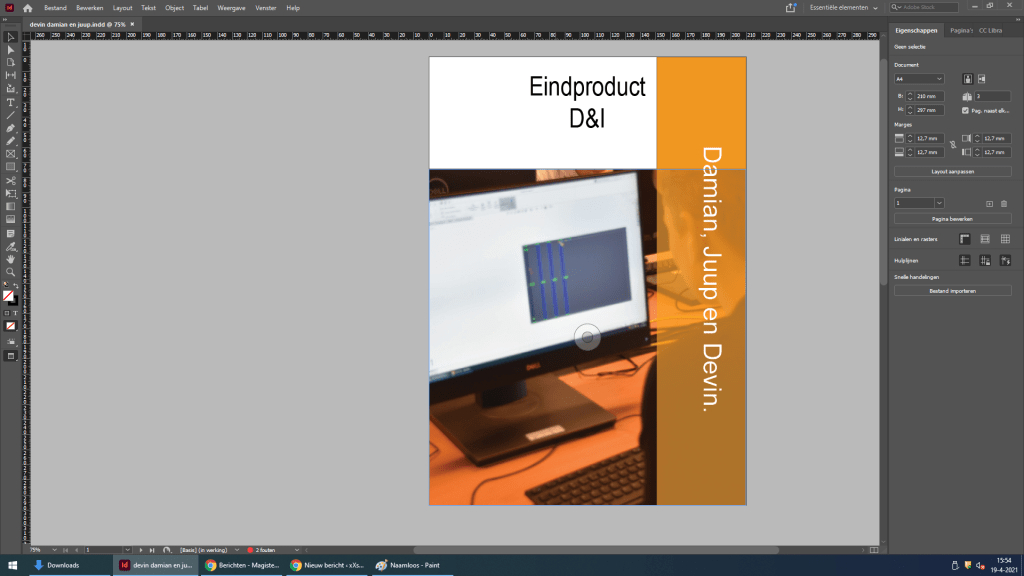Click the add new page icon
Viewport: 1024px width, 576px height.
click(x=989, y=203)
